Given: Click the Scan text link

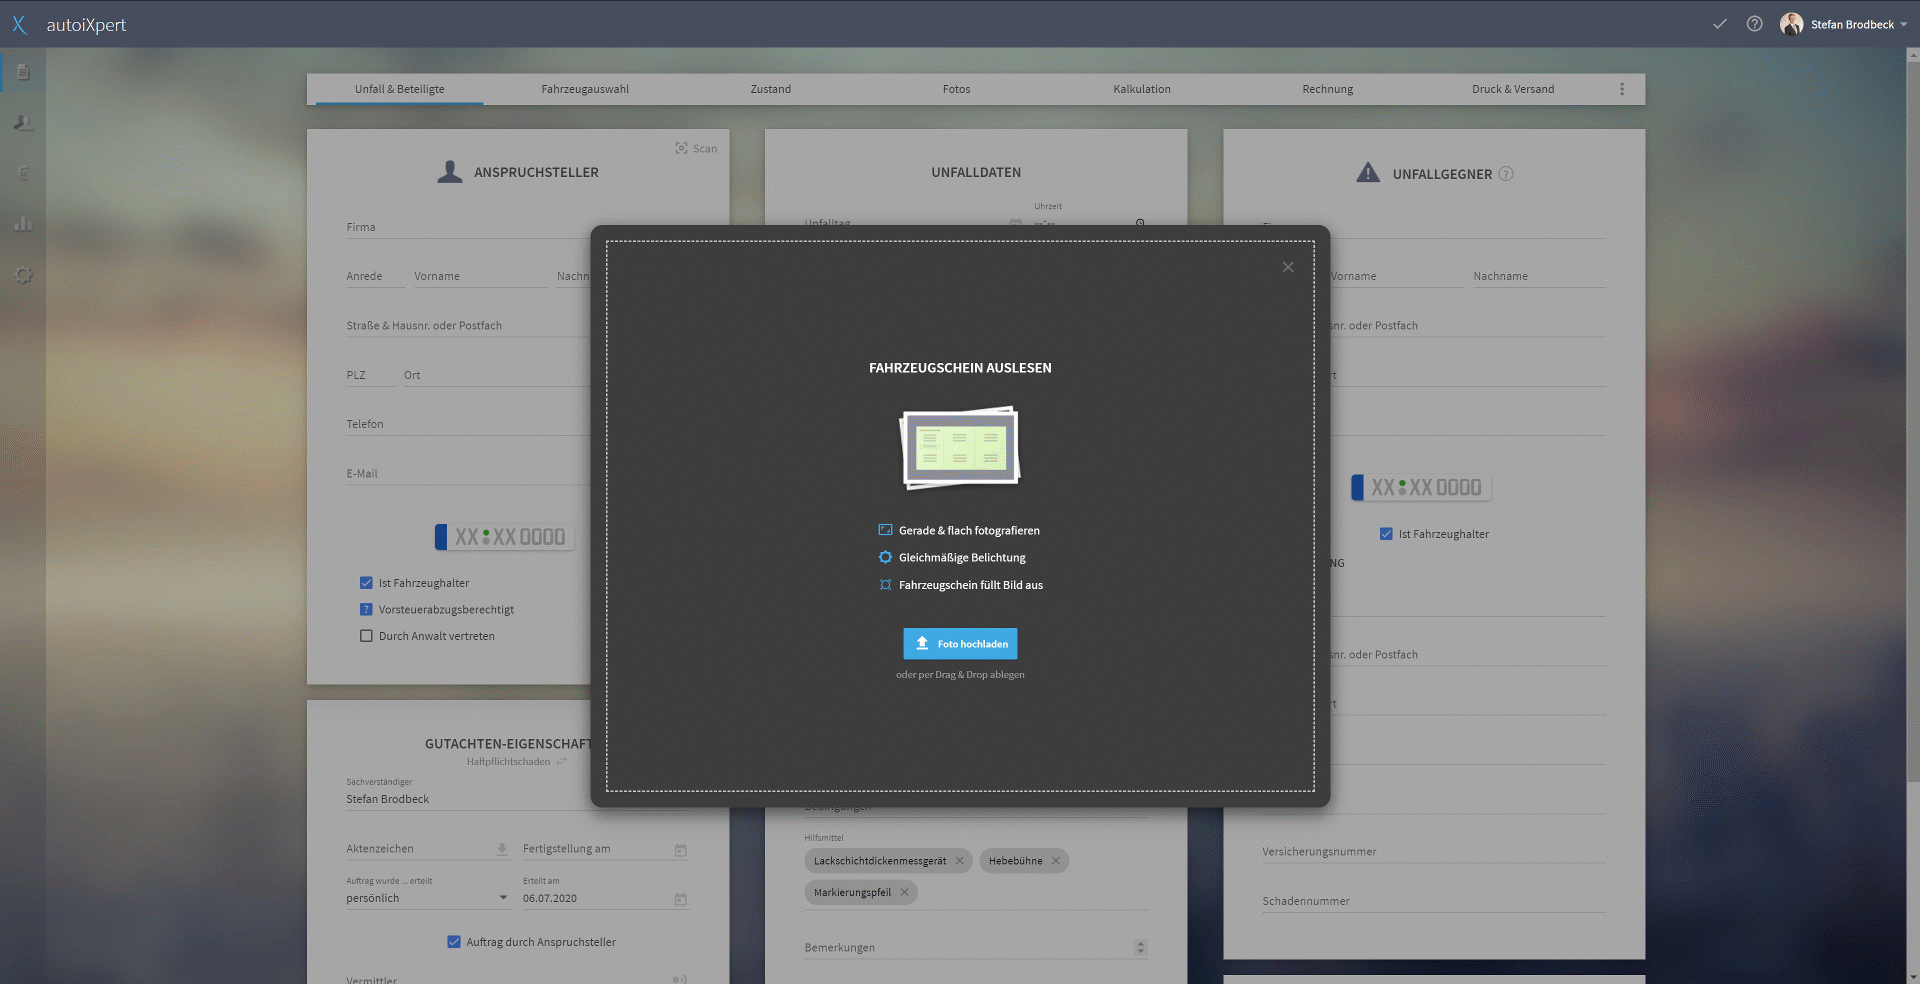Looking at the screenshot, I should click(x=705, y=148).
